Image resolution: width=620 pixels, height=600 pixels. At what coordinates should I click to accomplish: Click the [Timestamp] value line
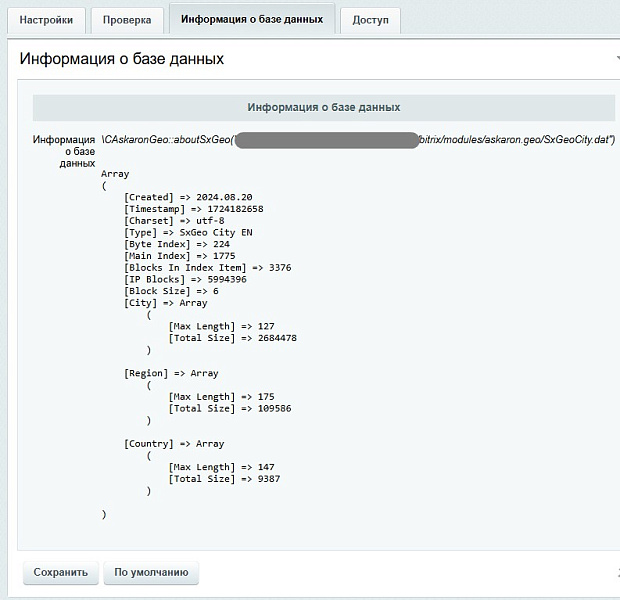pyautogui.click(x=193, y=209)
